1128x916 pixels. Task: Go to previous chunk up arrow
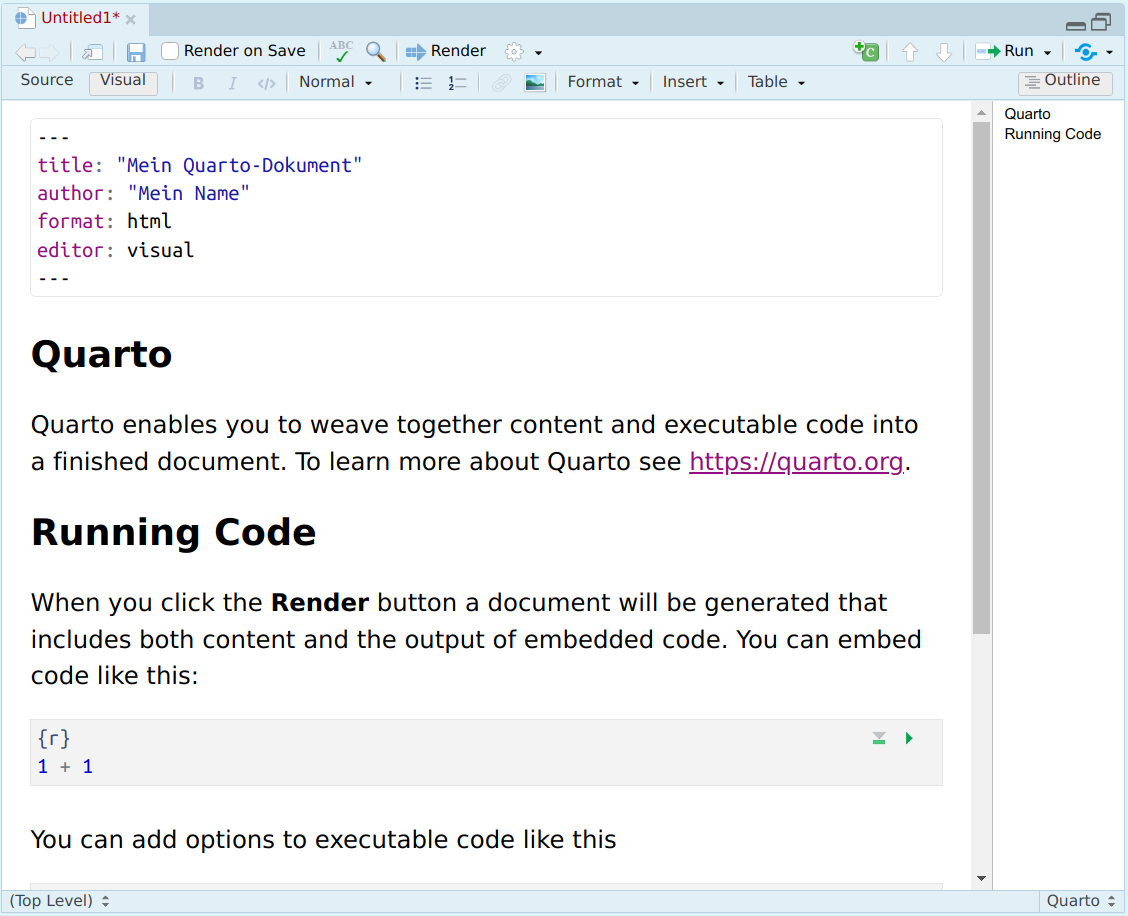[910, 52]
